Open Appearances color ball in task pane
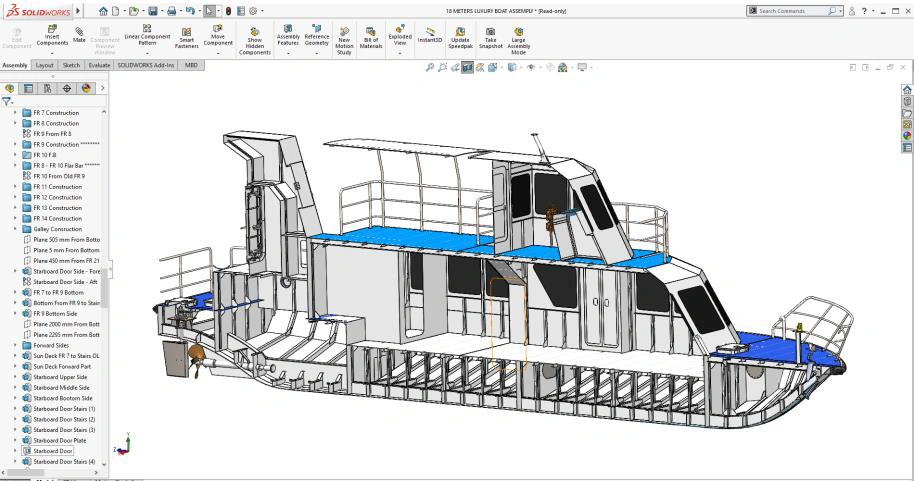The image size is (914, 481). point(907,136)
